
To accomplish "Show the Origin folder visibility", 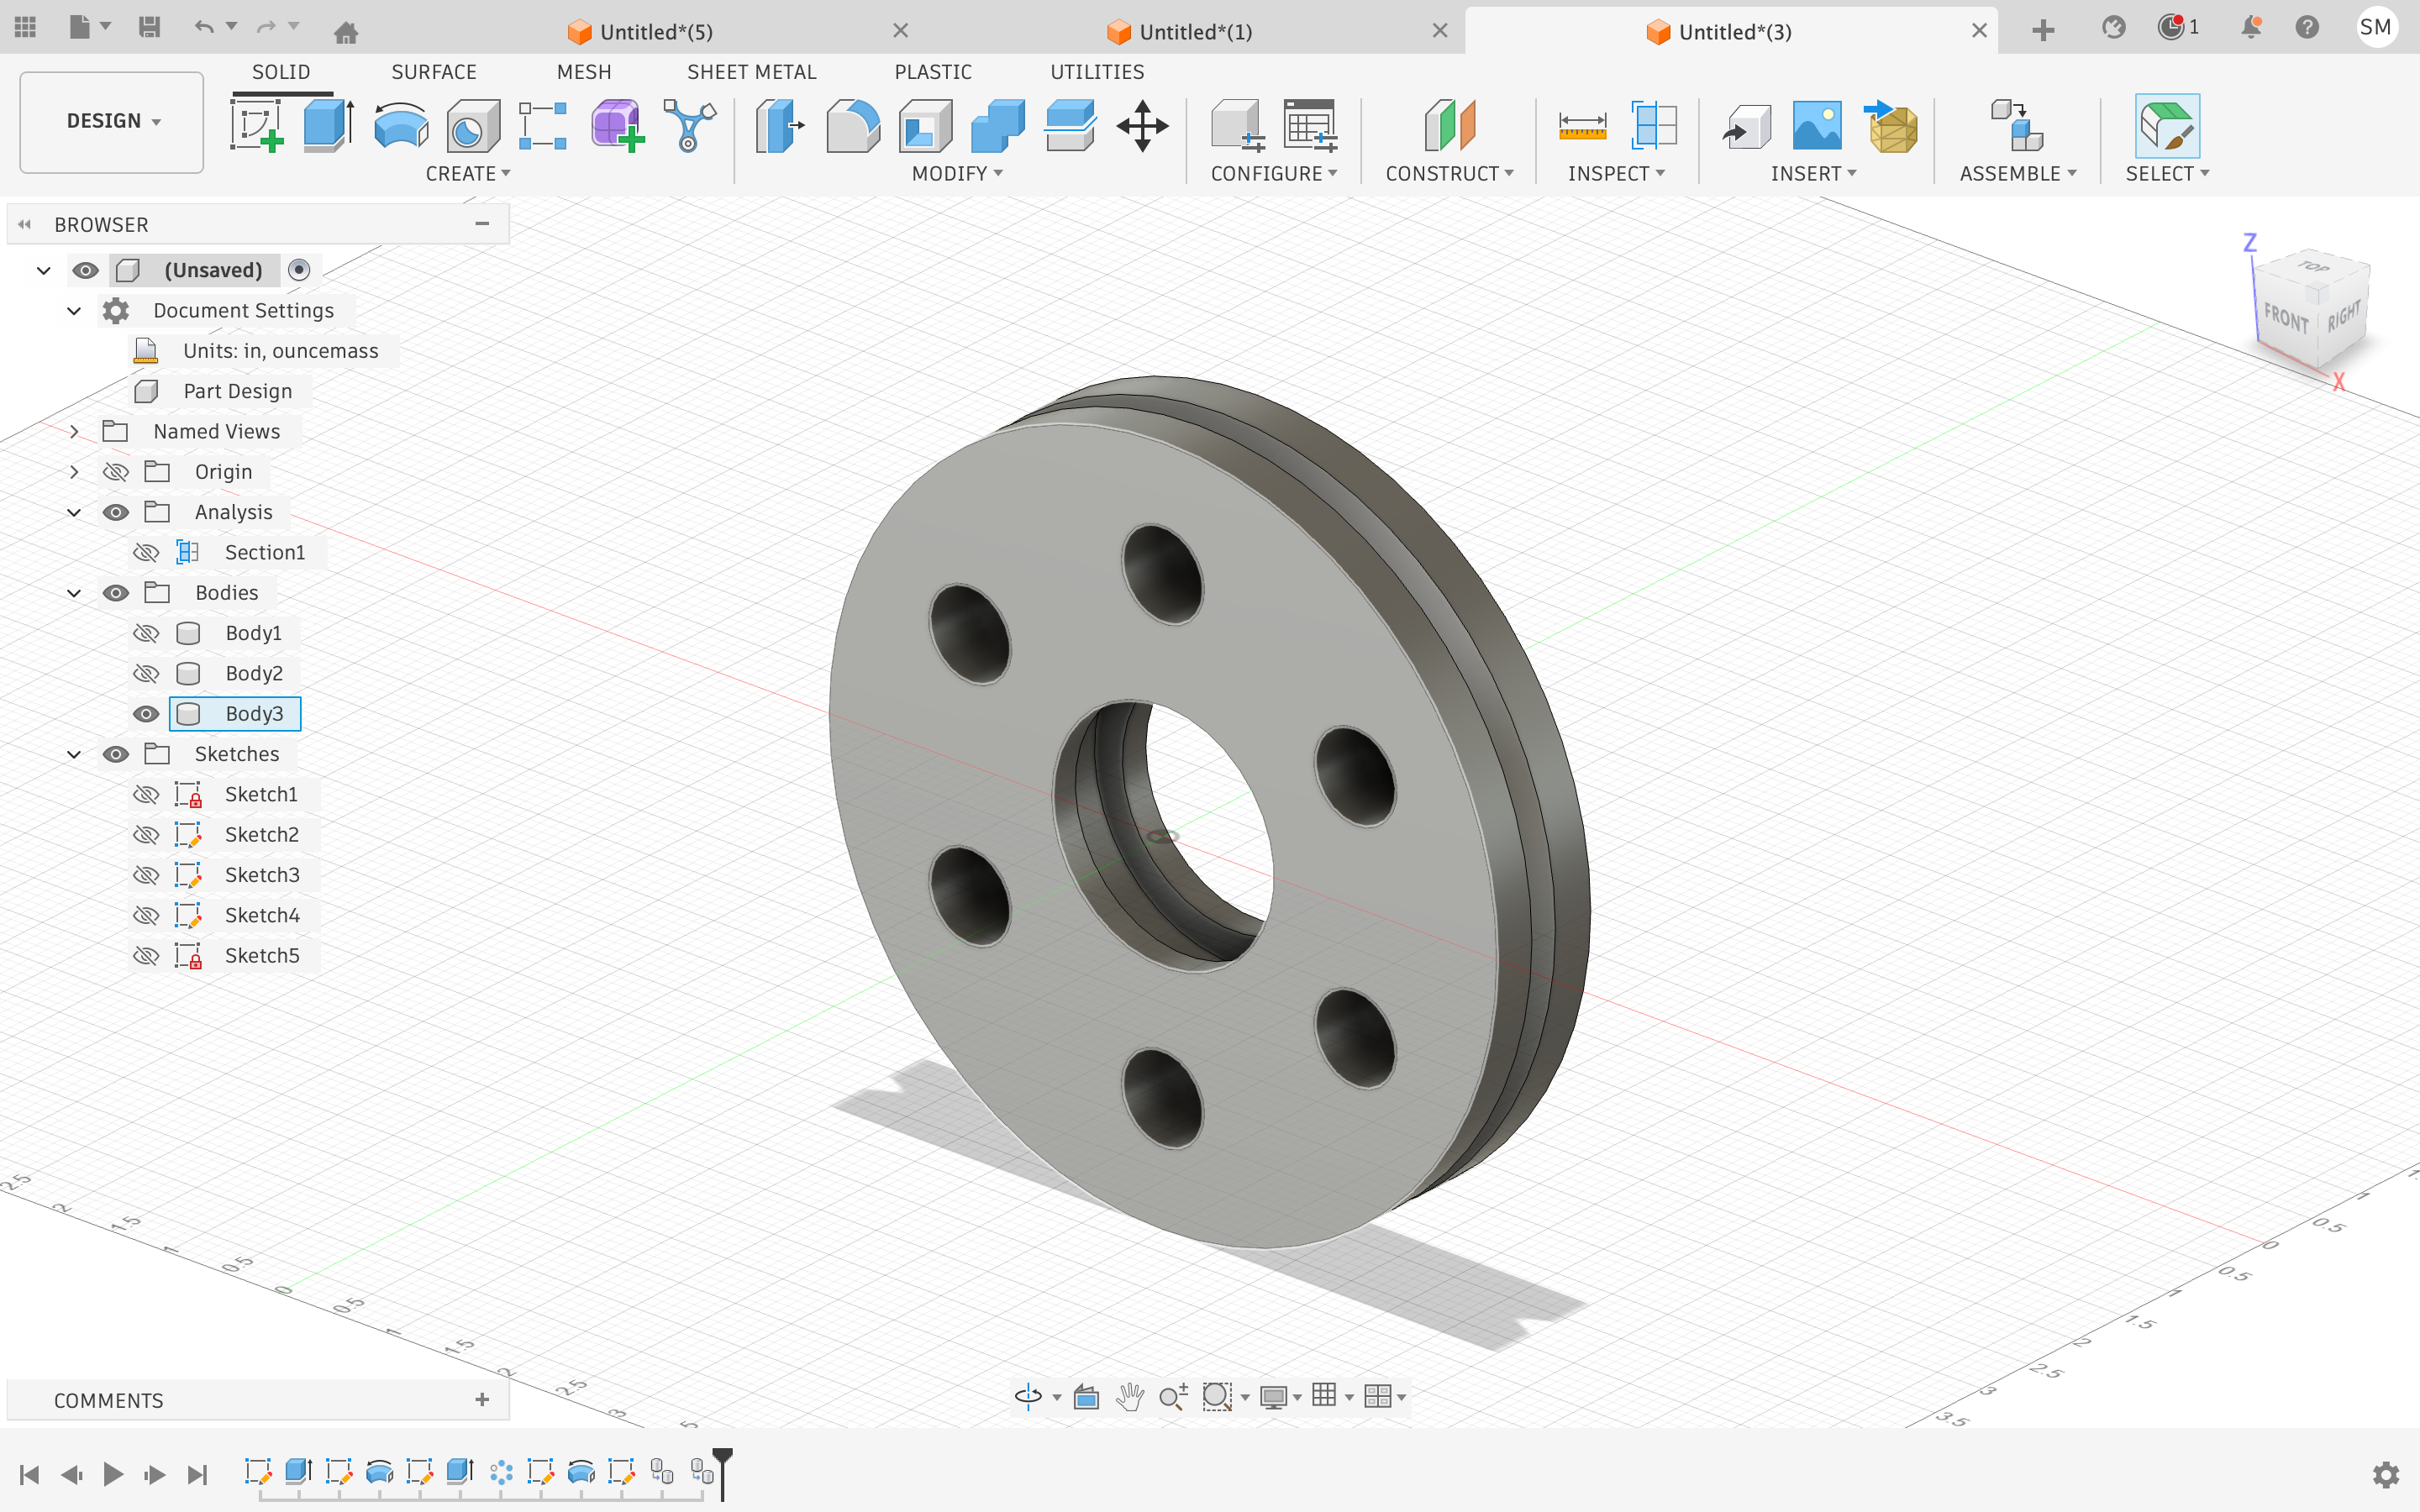I will coord(116,472).
